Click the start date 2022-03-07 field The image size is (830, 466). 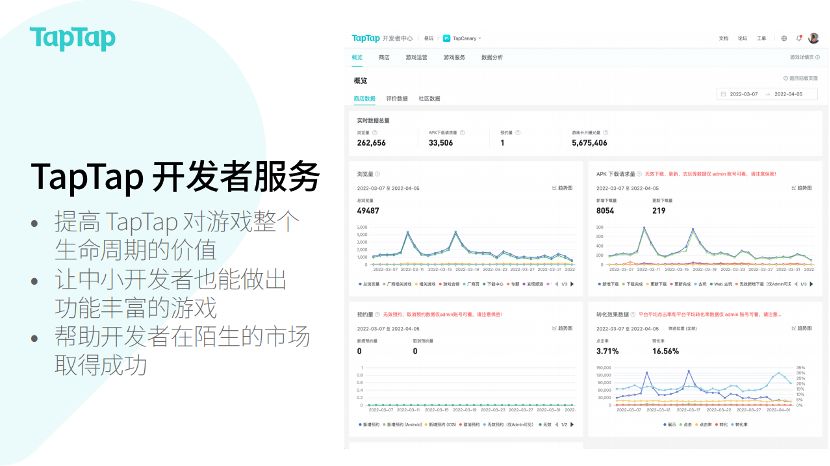point(744,94)
